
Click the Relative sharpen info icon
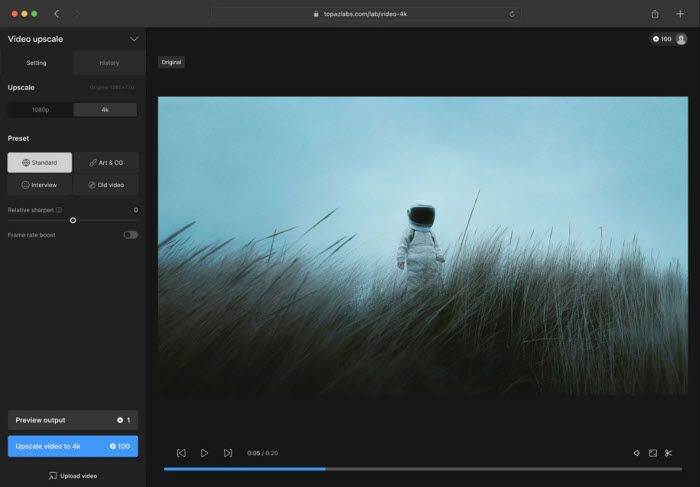click(59, 210)
